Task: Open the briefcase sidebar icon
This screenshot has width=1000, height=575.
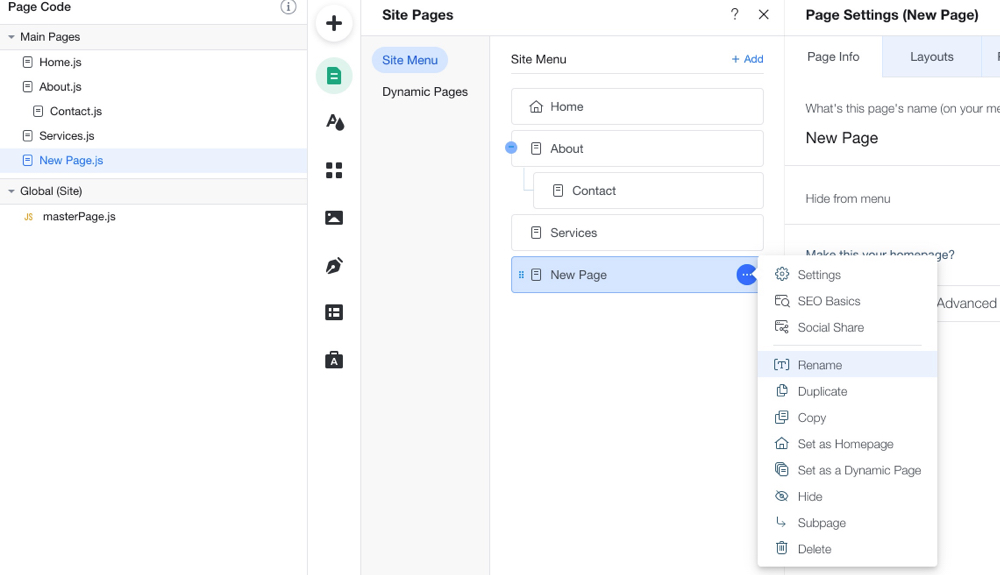Action: pyautogui.click(x=334, y=360)
